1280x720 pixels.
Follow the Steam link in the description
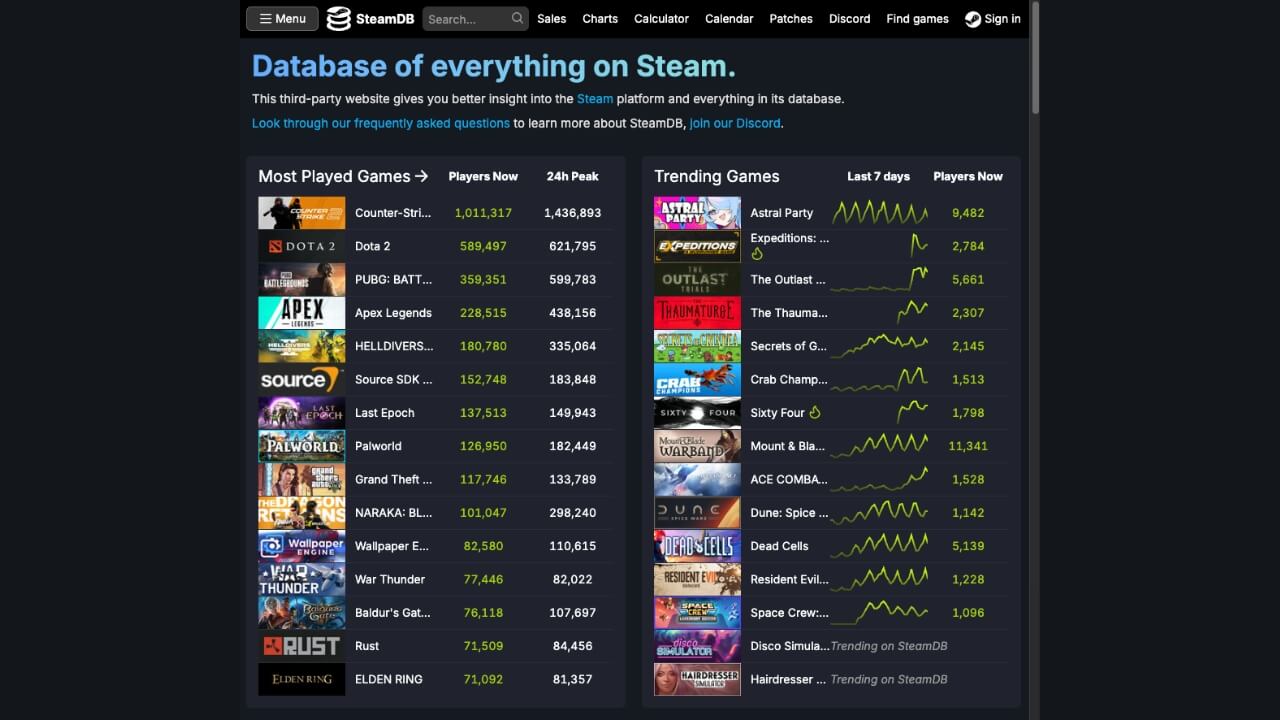(595, 99)
